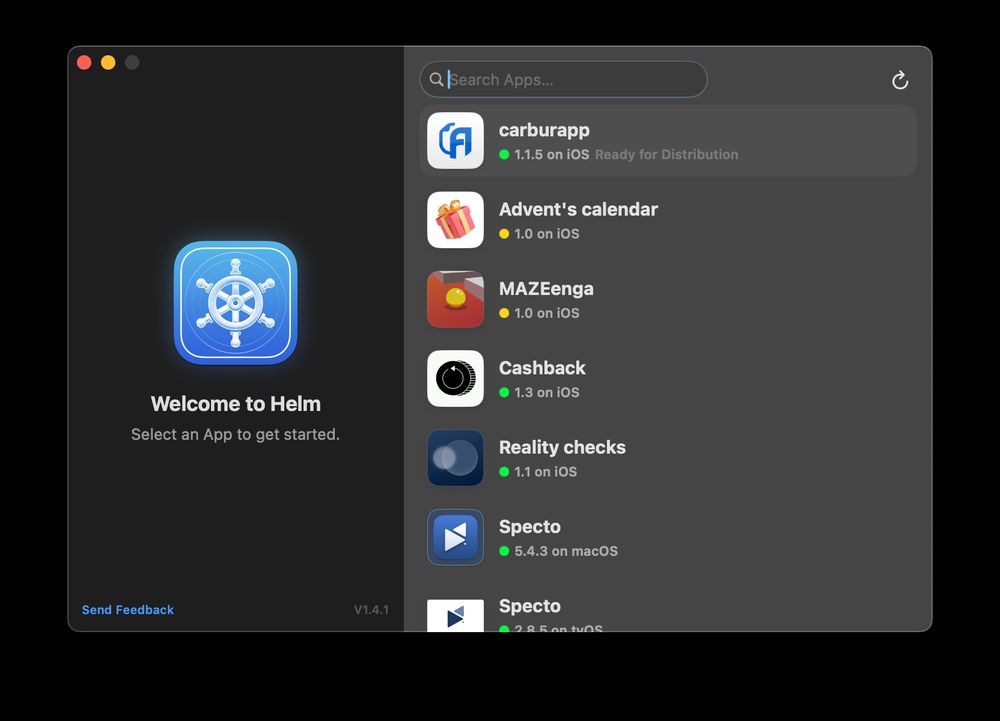
Task: Open the Specto macOS app icon
Action: (455, 537)
